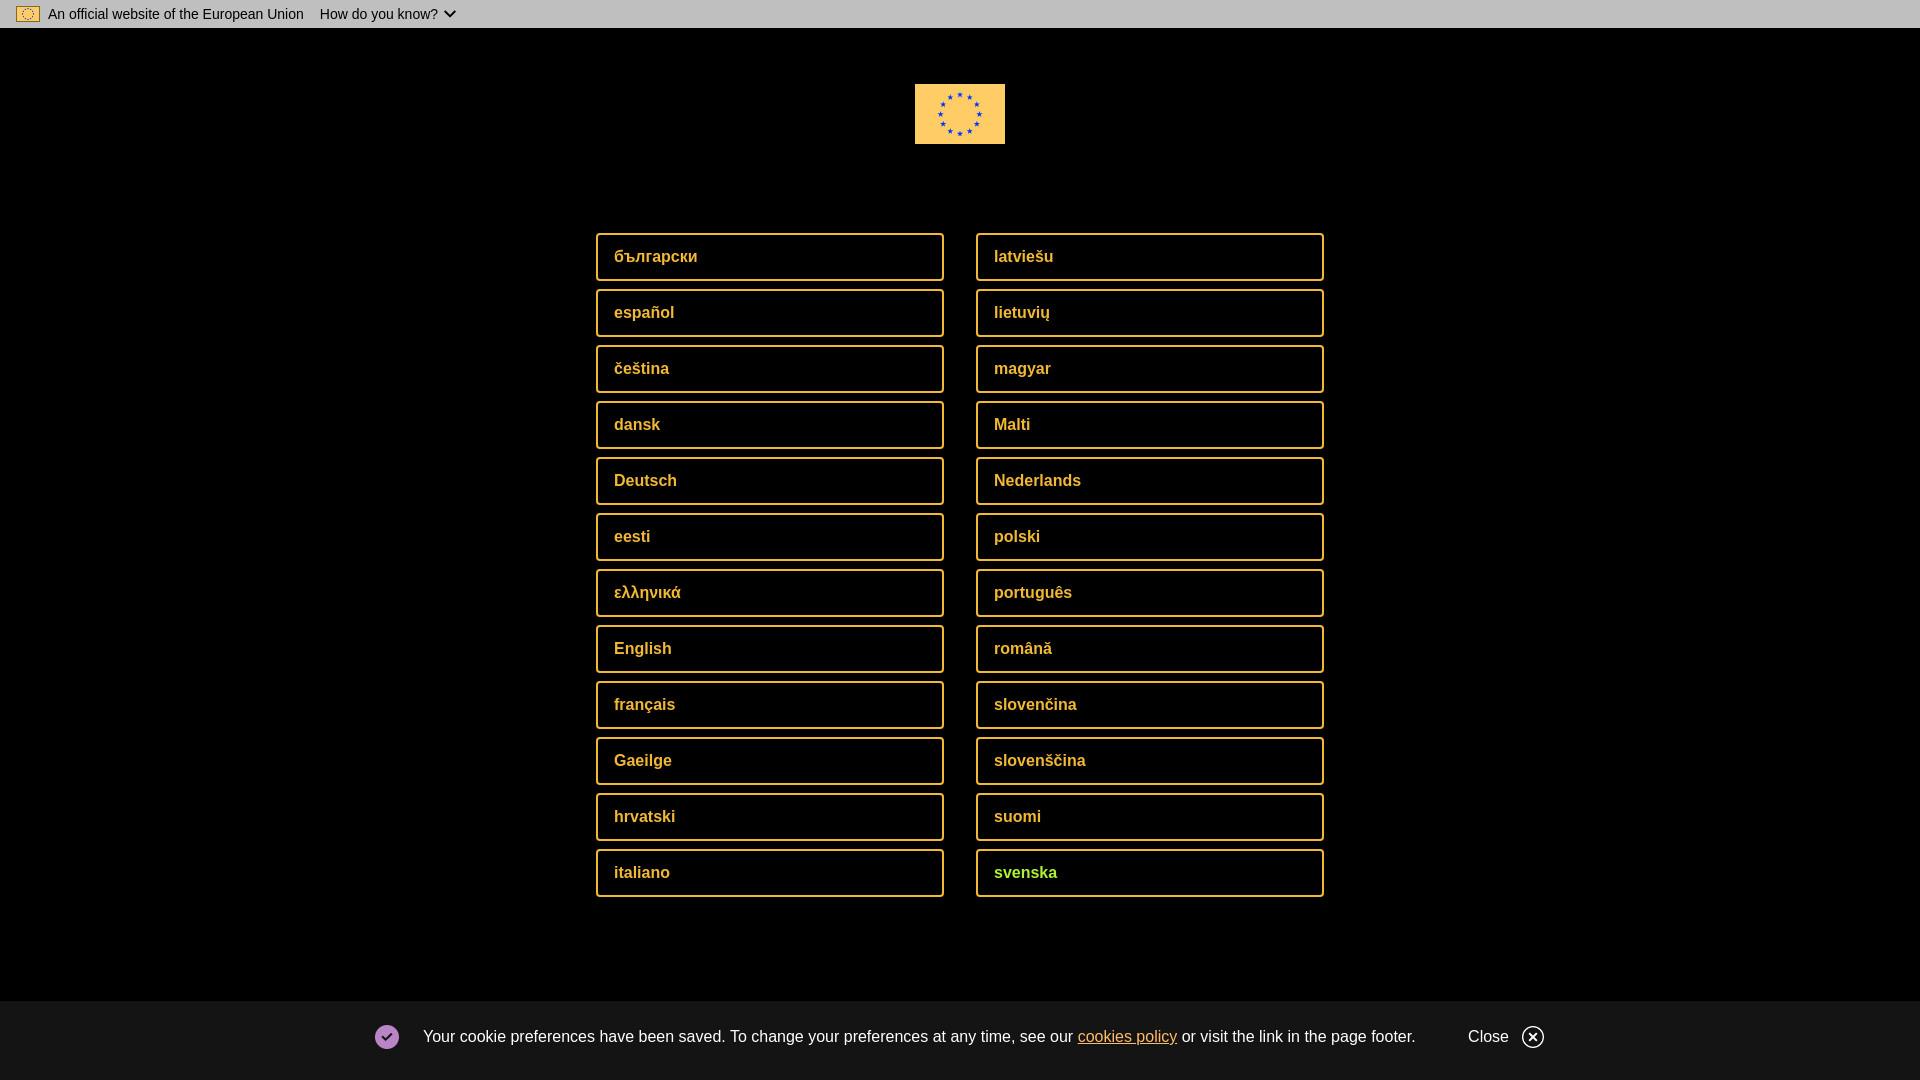Image resolution: width=1920 pixels, height=1080 pixels.
Task: Click the purple checkmark confirmation icon
Action: coord(387,1037)
